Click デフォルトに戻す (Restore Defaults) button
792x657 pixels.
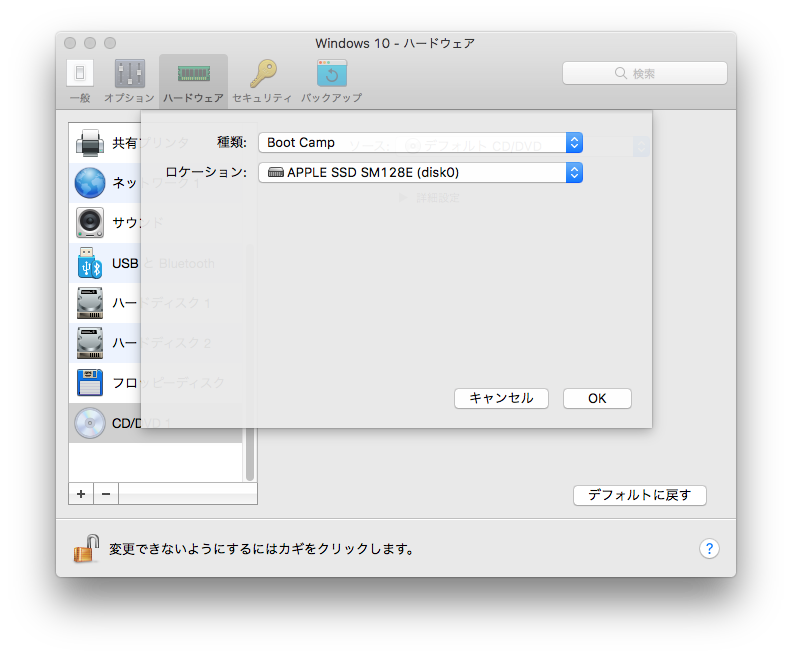pos(639,495)
